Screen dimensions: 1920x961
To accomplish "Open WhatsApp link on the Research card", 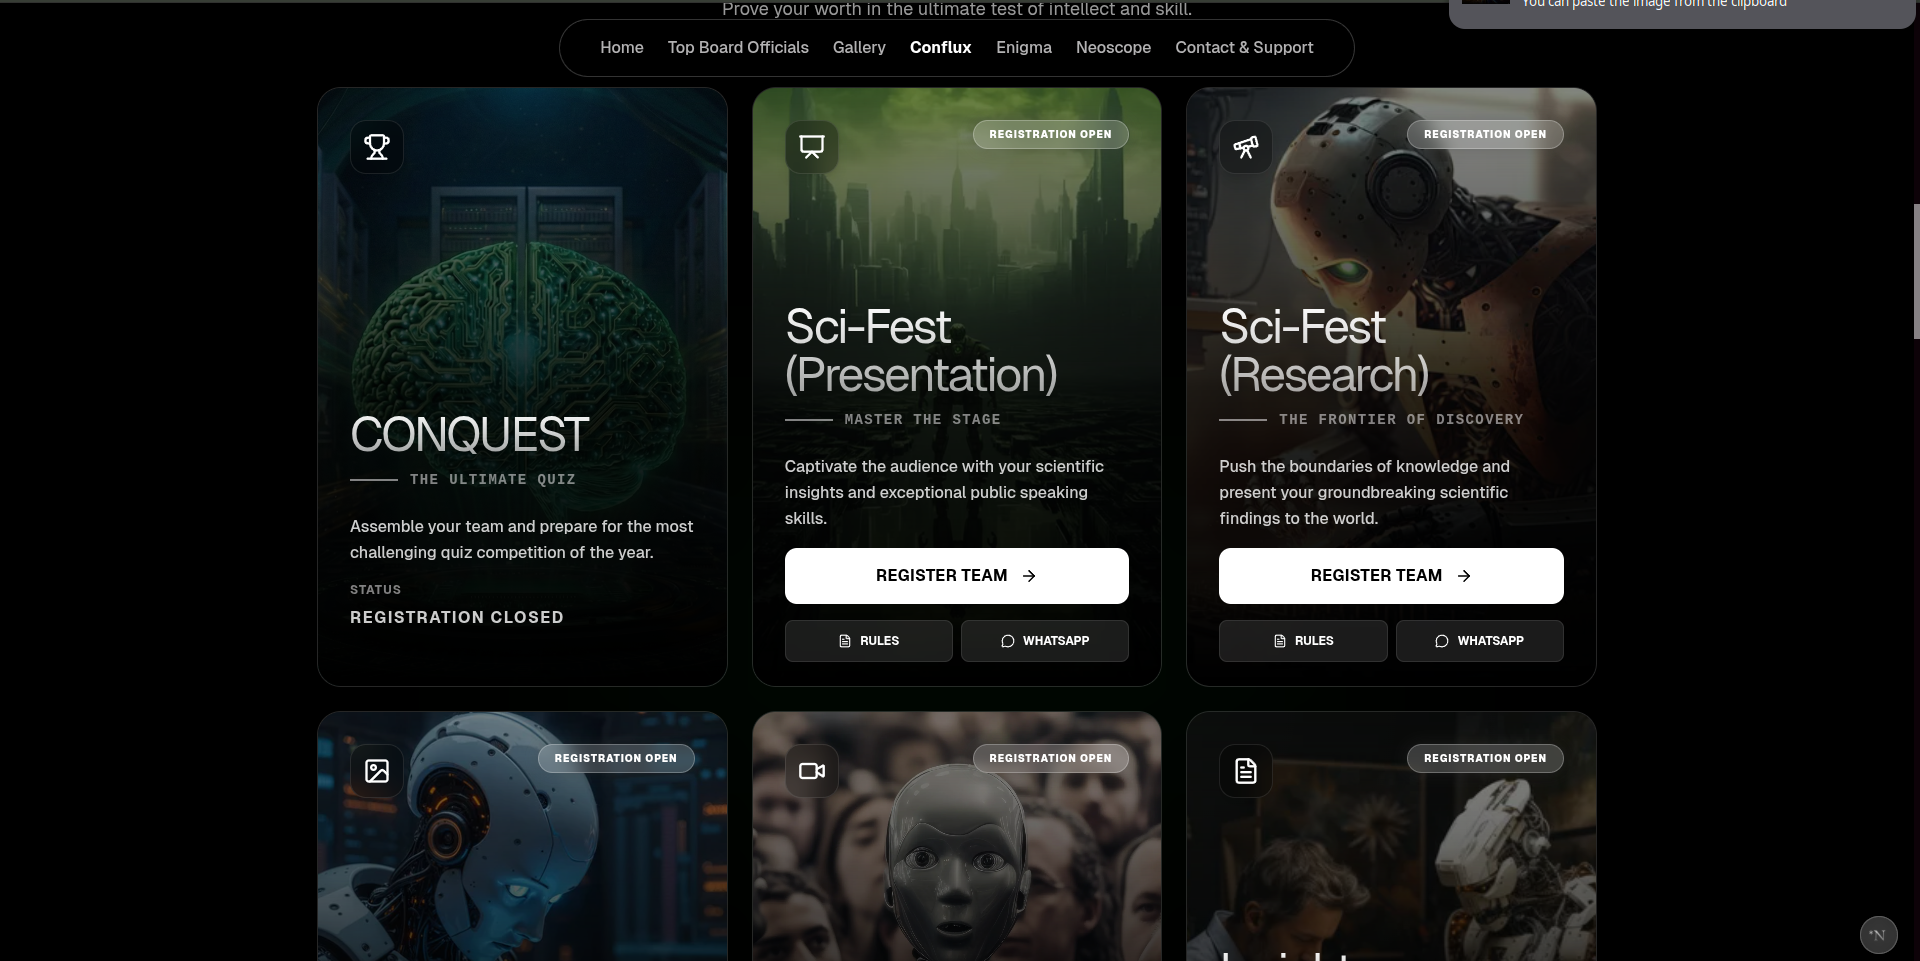I will pyautogui.click(x=1479, y=641).
